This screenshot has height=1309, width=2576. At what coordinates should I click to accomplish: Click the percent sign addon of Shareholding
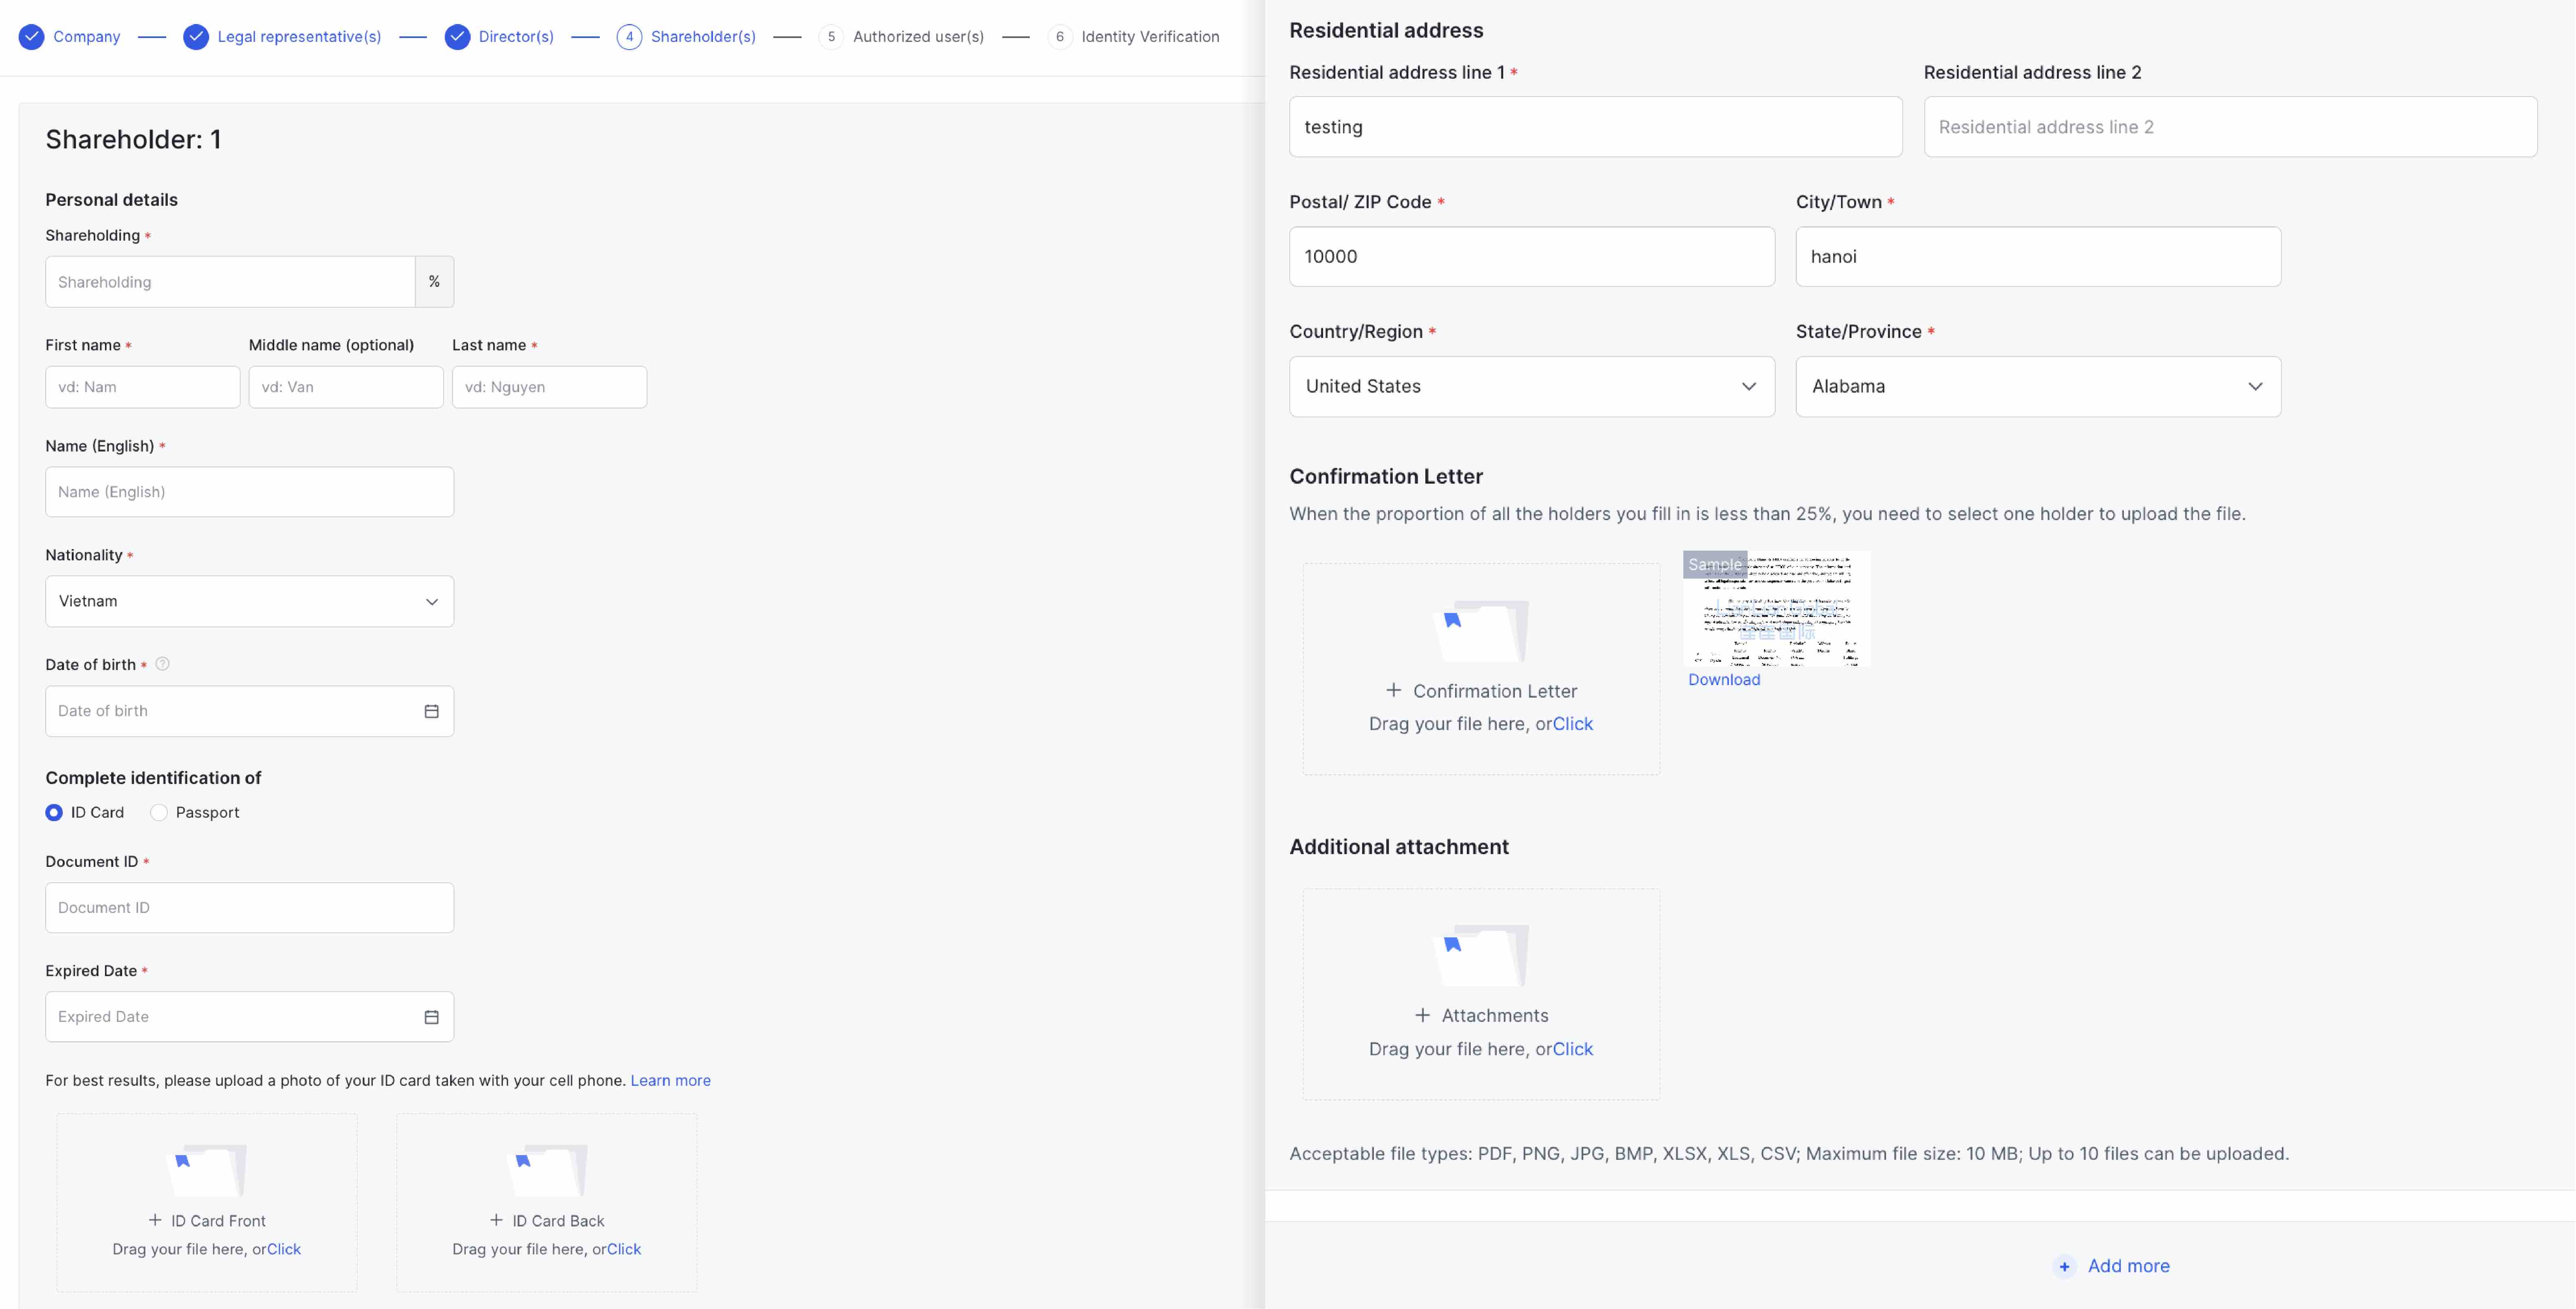coord(434,282)
